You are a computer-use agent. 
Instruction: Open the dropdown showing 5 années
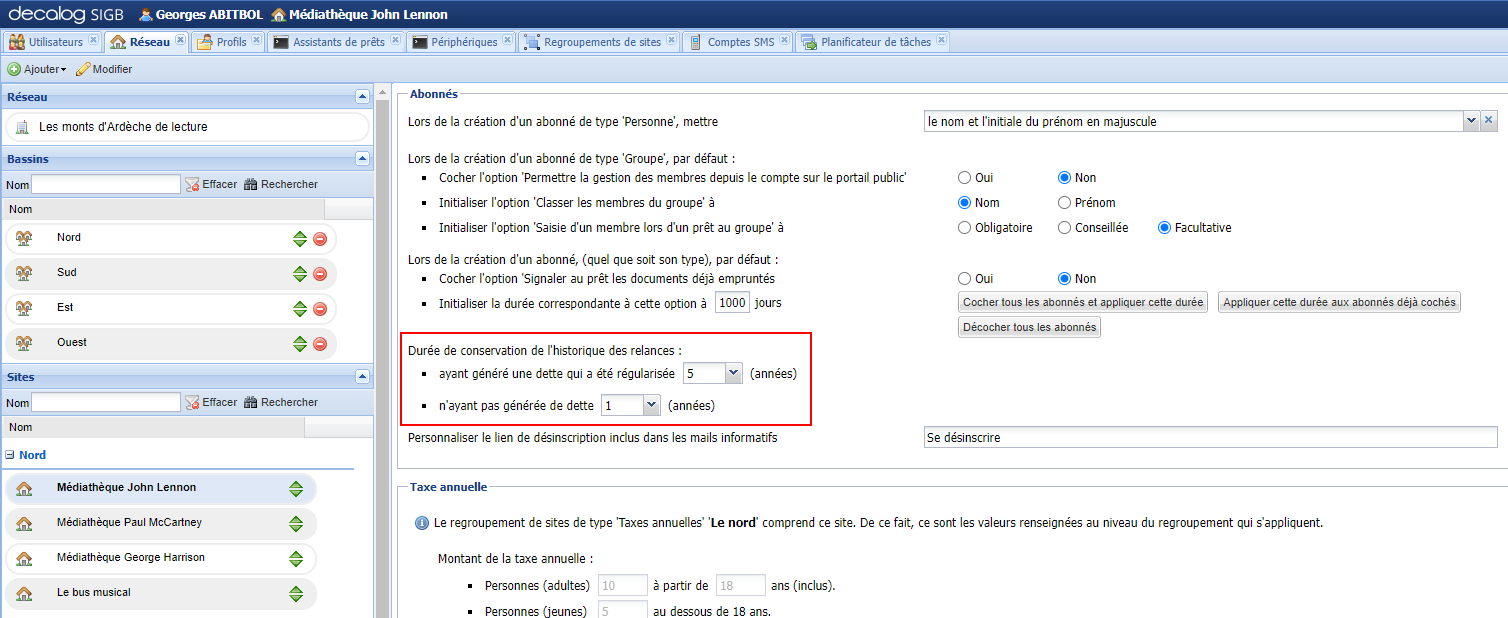[731, 371]
